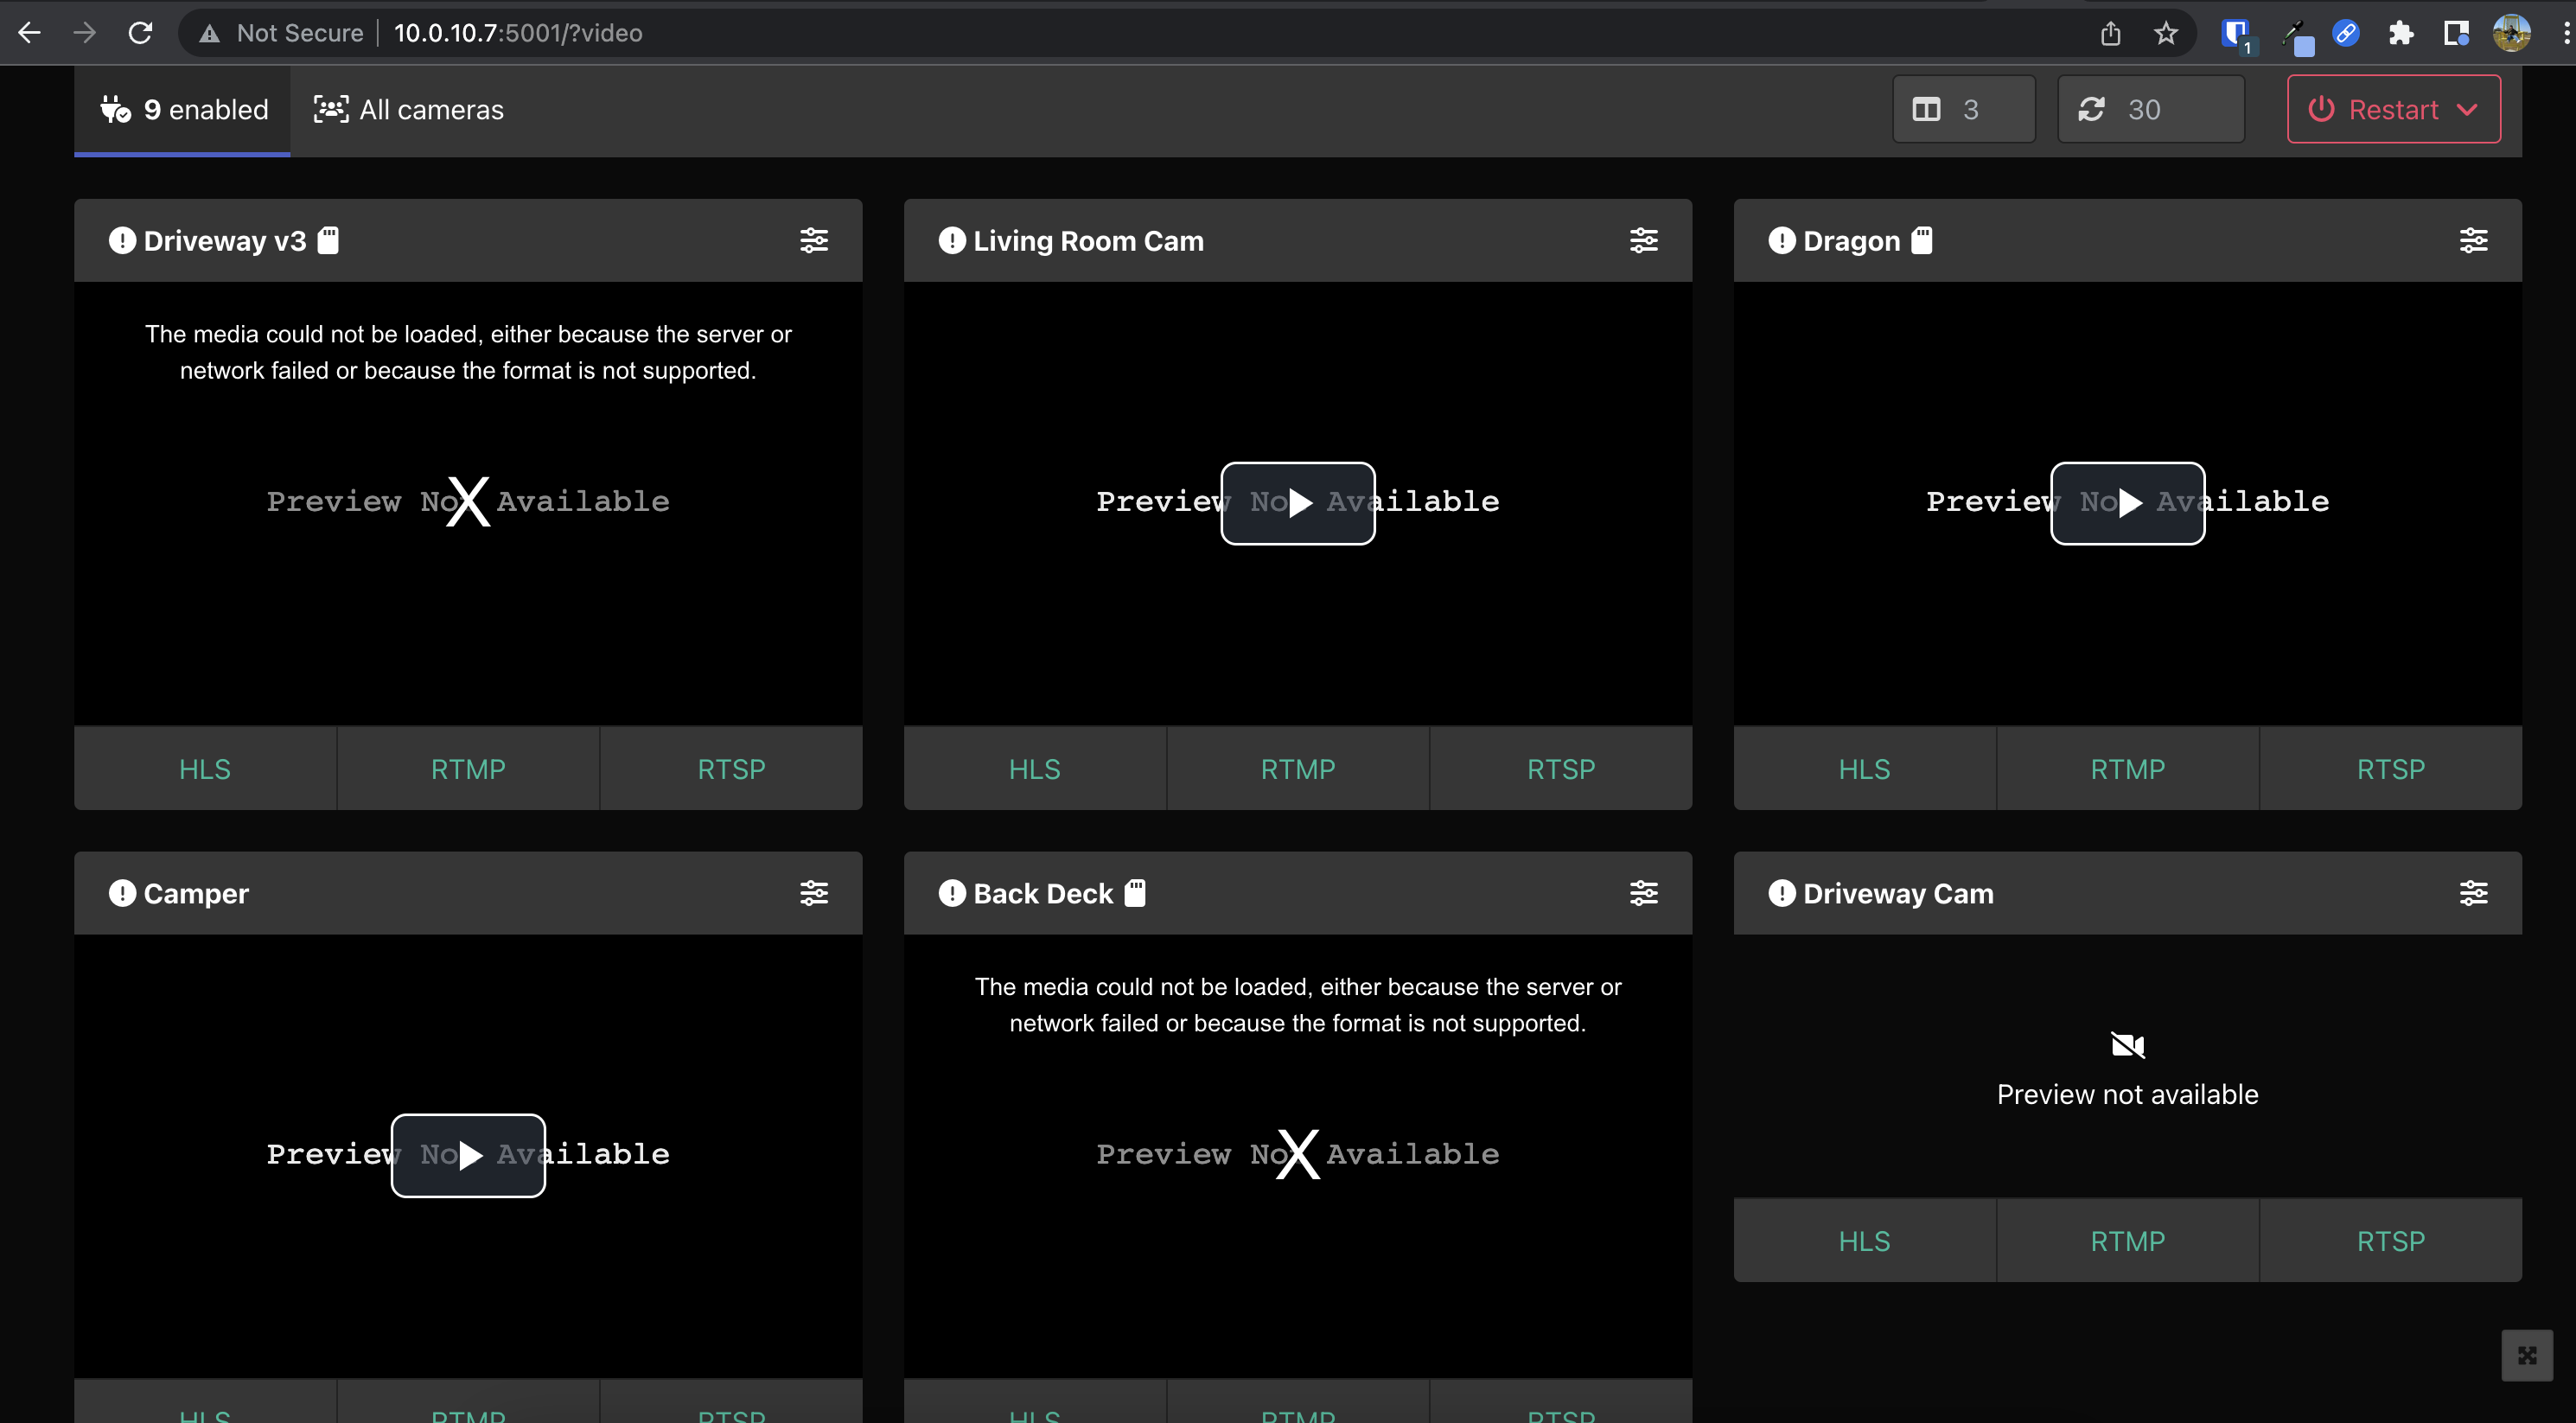Screen dimensions: 2576x1423
Task: Open the HLS link for Living Room Cam
Action: [x=1035, y=768]
